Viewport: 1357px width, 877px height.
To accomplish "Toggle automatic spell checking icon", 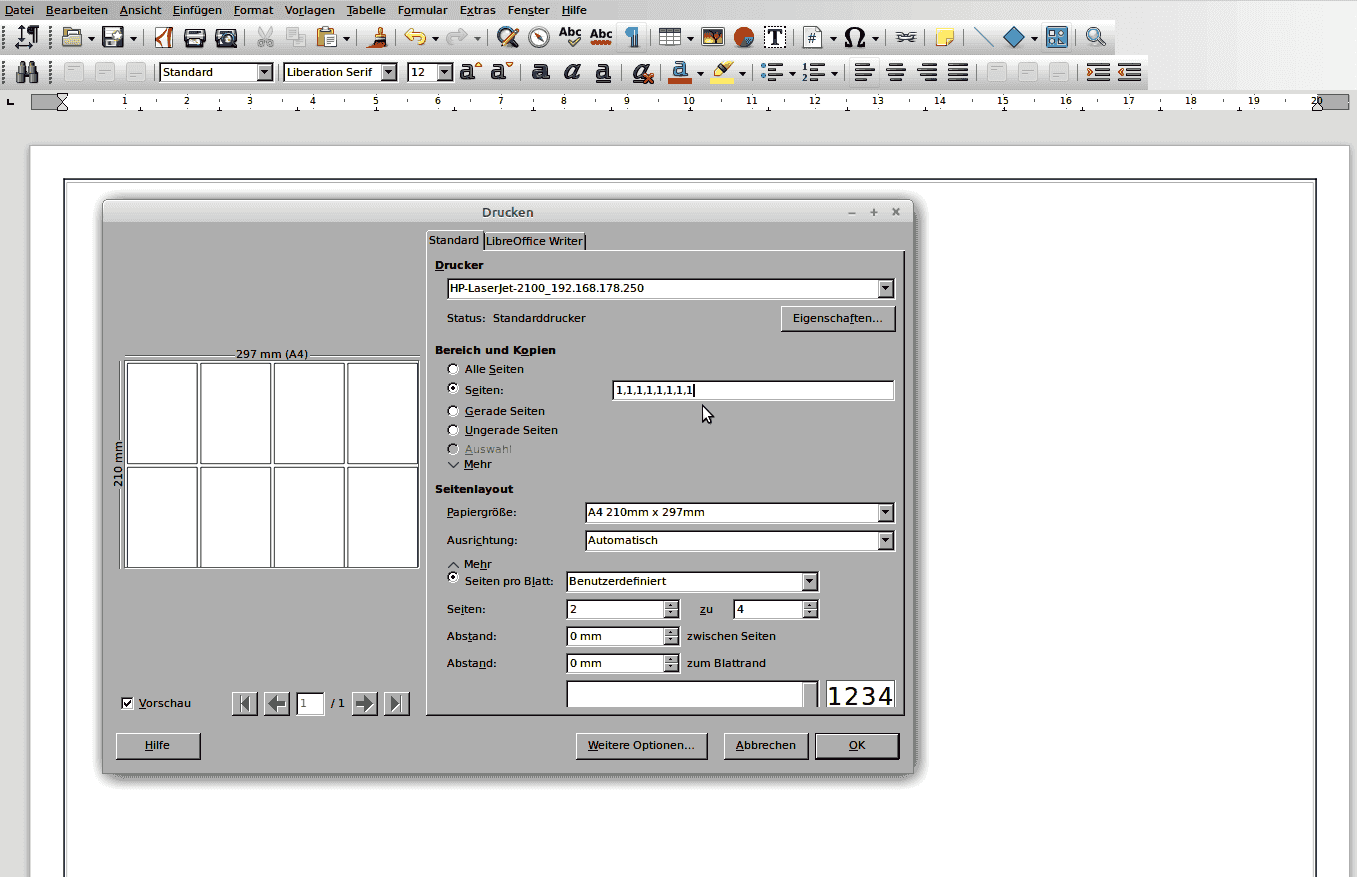I will (x=601, y=38).
